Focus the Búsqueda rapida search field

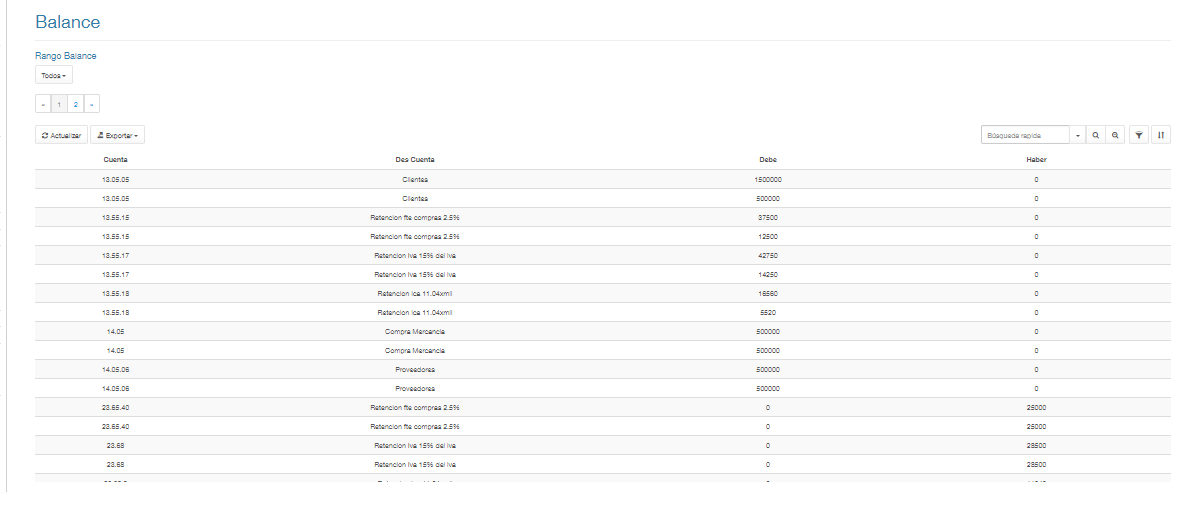1025,135
